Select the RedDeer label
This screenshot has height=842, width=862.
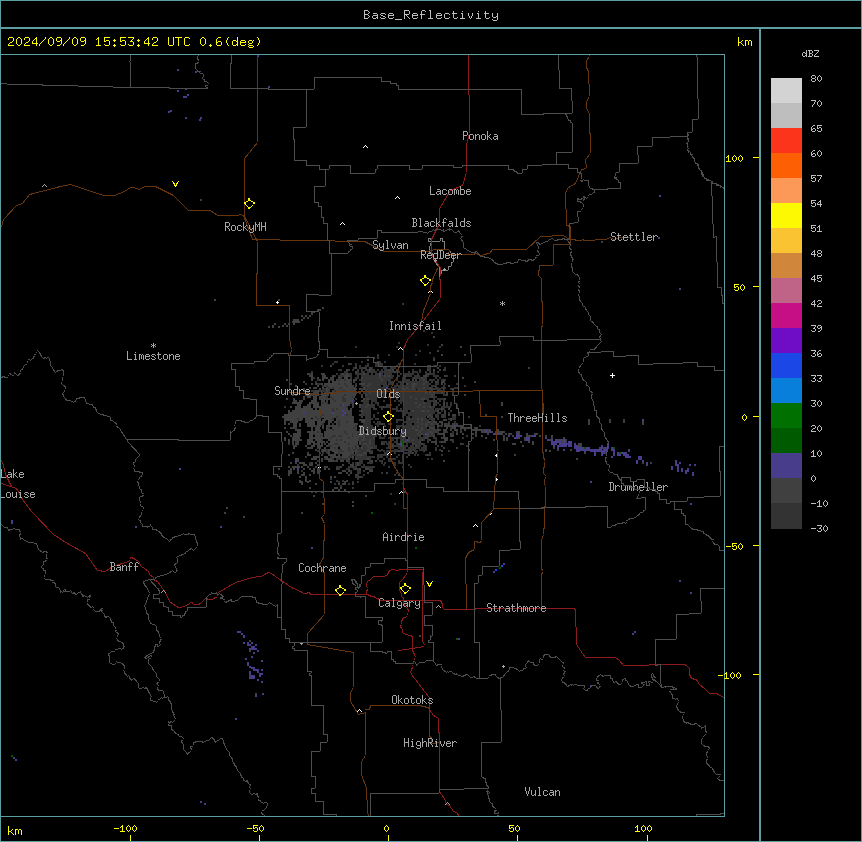[x=440, y=255]
